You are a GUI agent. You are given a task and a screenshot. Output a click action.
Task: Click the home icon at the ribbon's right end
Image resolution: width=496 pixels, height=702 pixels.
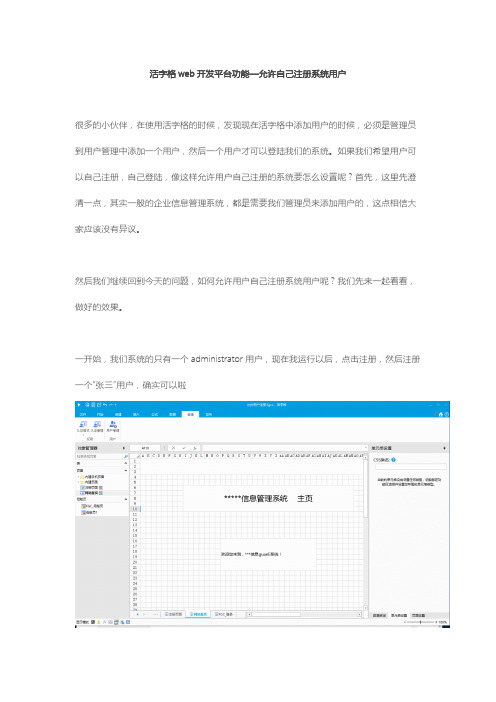[x=440, y=414]
